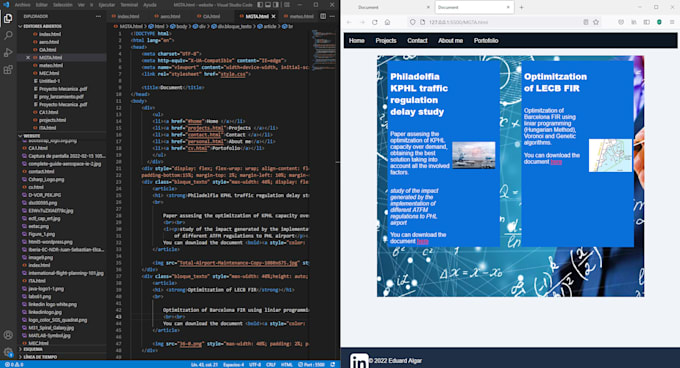
Task: Open the Explorer view in VS Code activity bar
Action: [8, 18]
